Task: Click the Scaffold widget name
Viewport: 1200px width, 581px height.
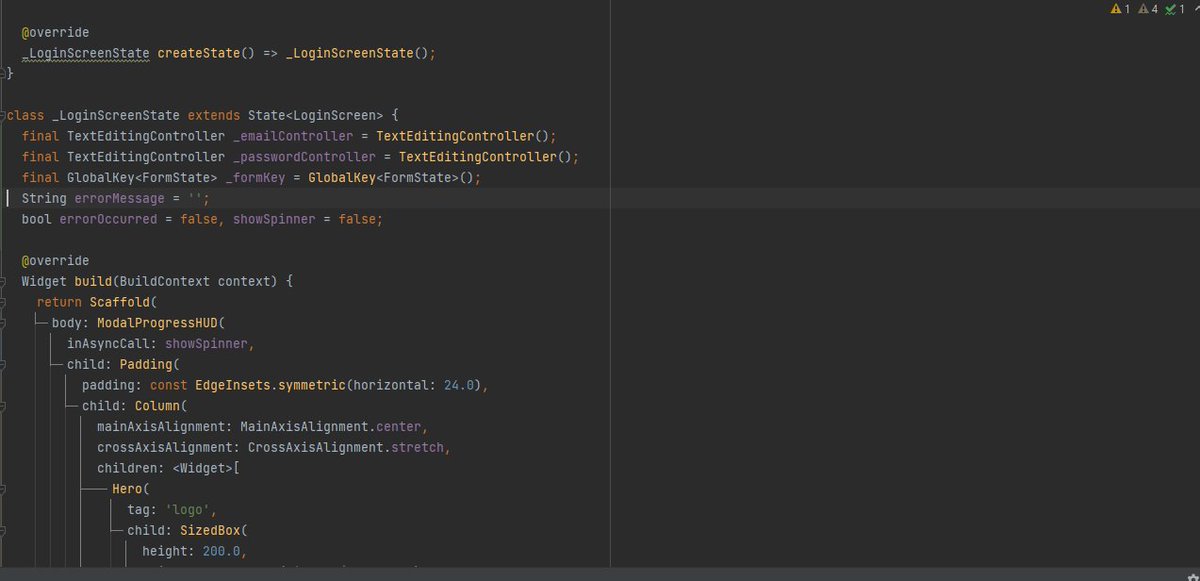Action: coord(119,302)
